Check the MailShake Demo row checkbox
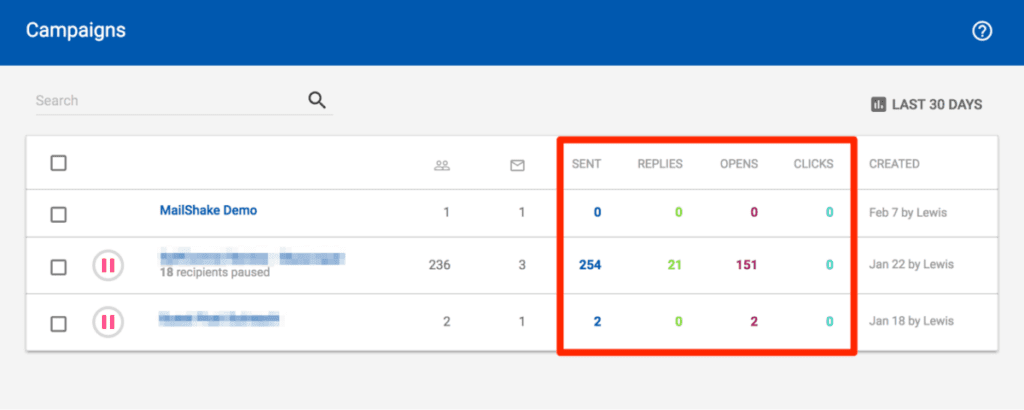 pos(59,214)
